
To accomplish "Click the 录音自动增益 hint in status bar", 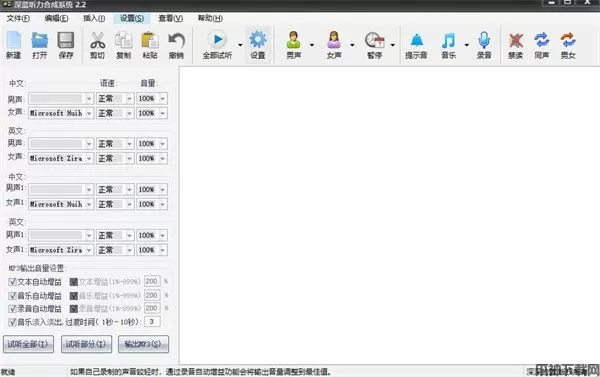I will [x=201, y=372].
